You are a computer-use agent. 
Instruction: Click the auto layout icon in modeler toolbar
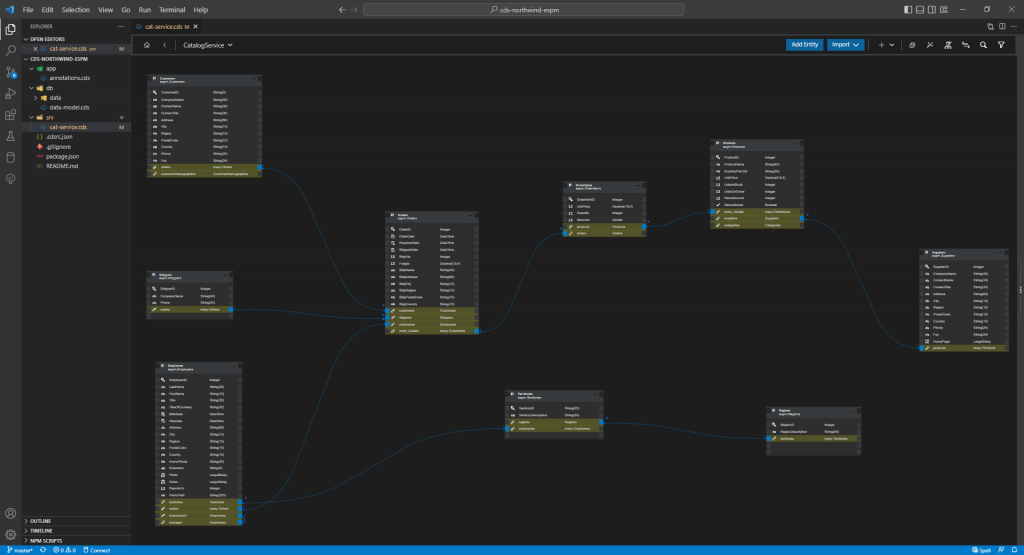(x=948, y=45)
